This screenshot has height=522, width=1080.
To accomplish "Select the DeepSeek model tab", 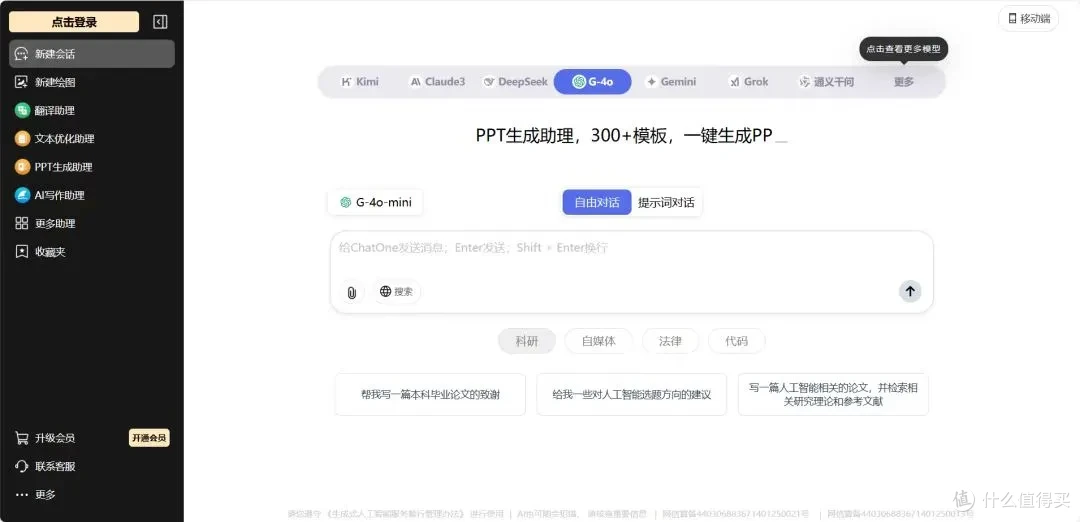I will [x=515, y=81].
